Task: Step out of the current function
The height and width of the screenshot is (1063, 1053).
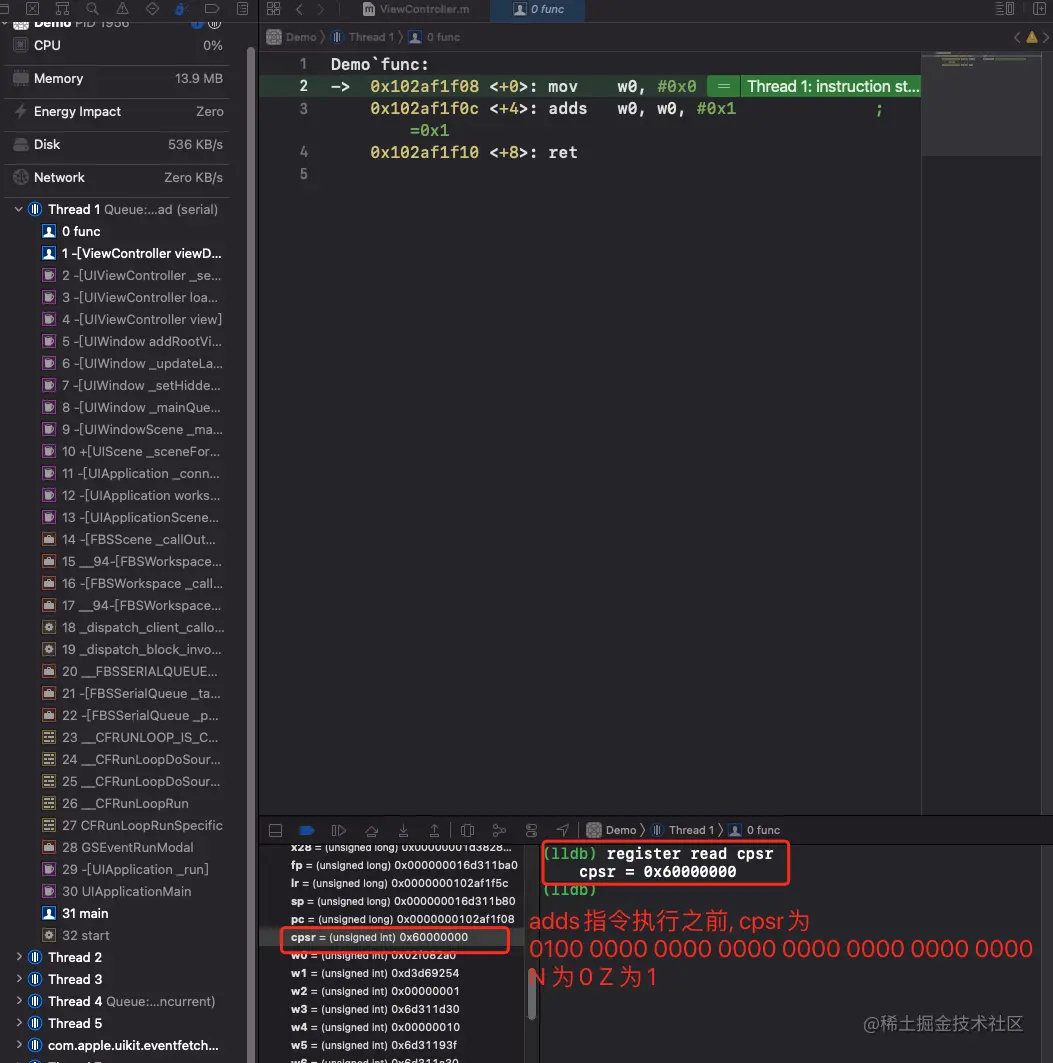Action: [435, 830]
